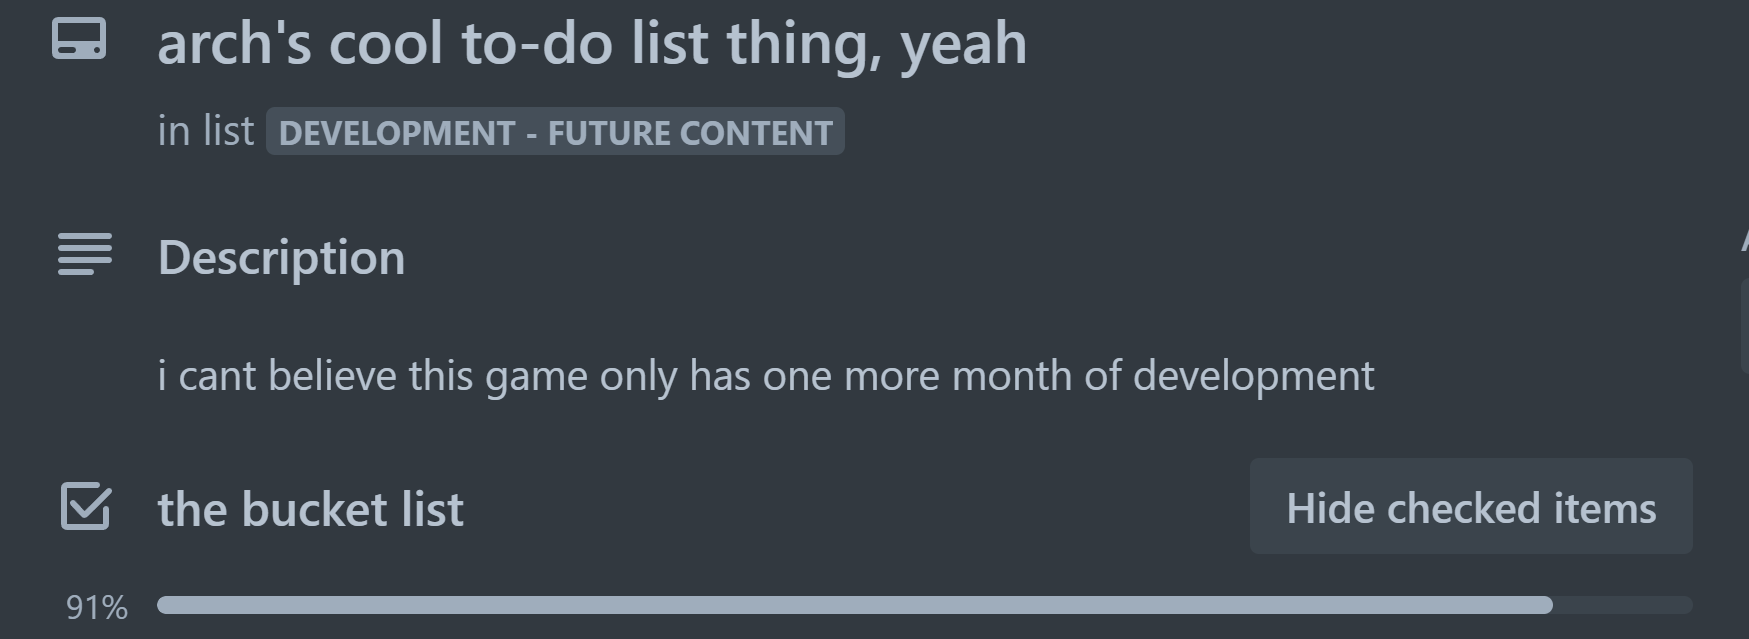Click "the bucket list" checklist heading
This screenshot has height=639, width=1749.
click(310, 508)
